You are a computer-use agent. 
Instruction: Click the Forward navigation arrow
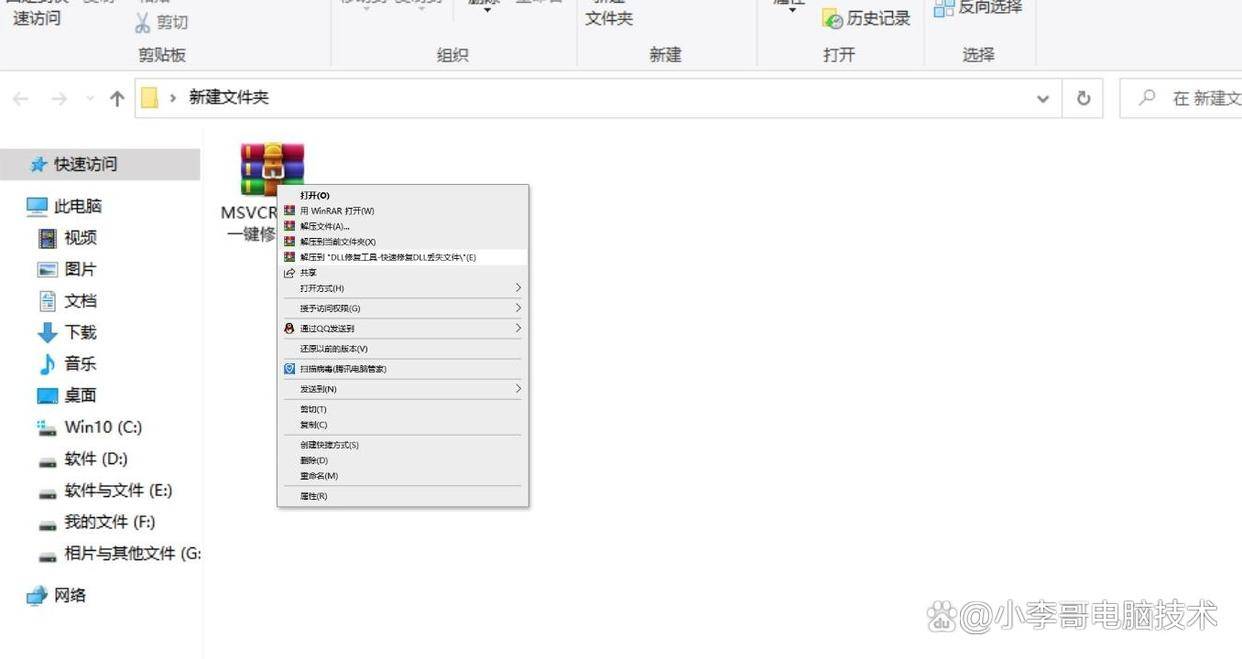tap(59, 98)
